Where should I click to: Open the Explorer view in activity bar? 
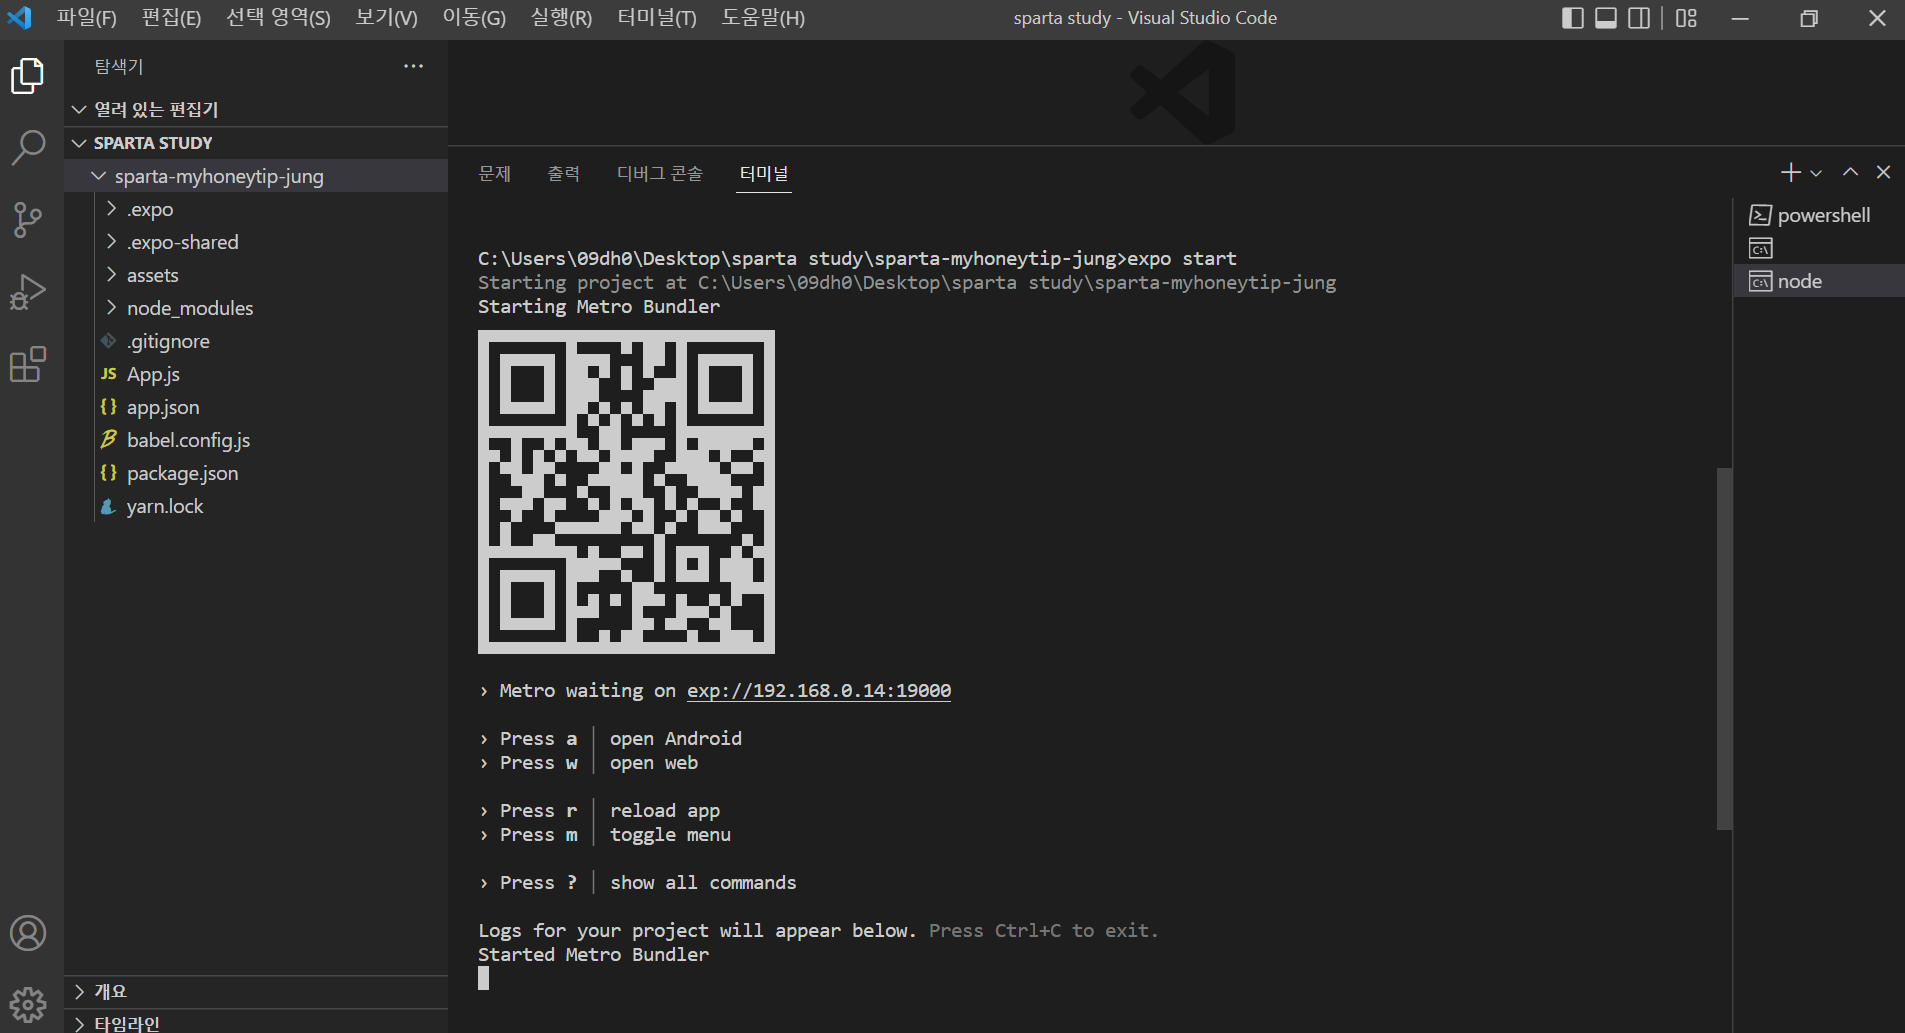[28, 76]
